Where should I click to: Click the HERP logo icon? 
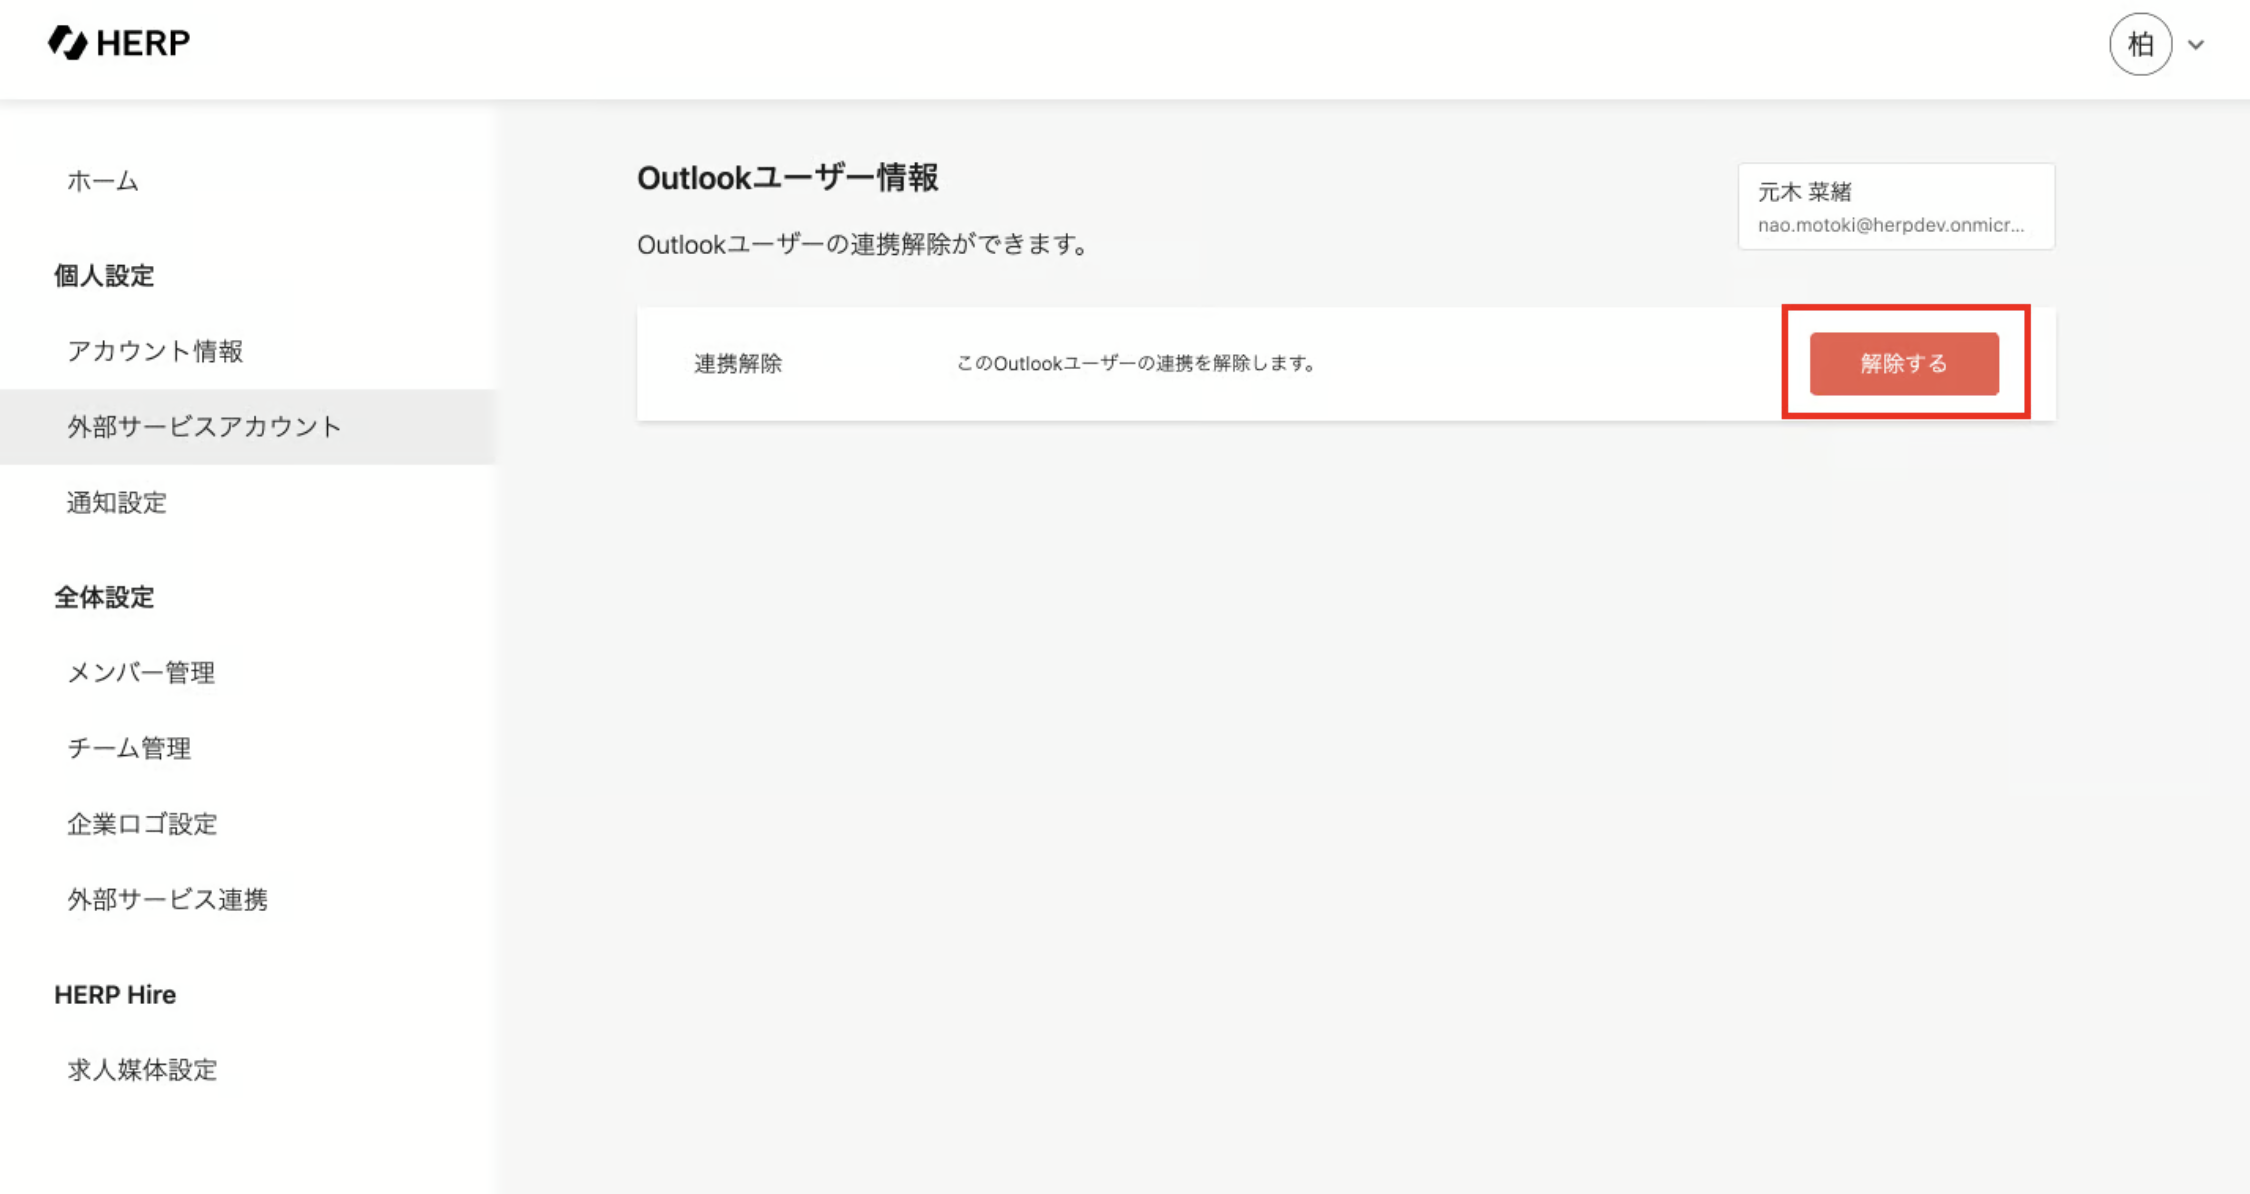click(68, 43)
